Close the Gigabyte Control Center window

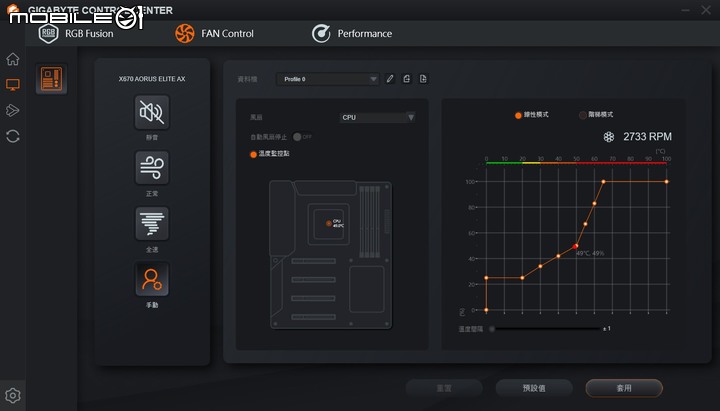pos(706,10)
